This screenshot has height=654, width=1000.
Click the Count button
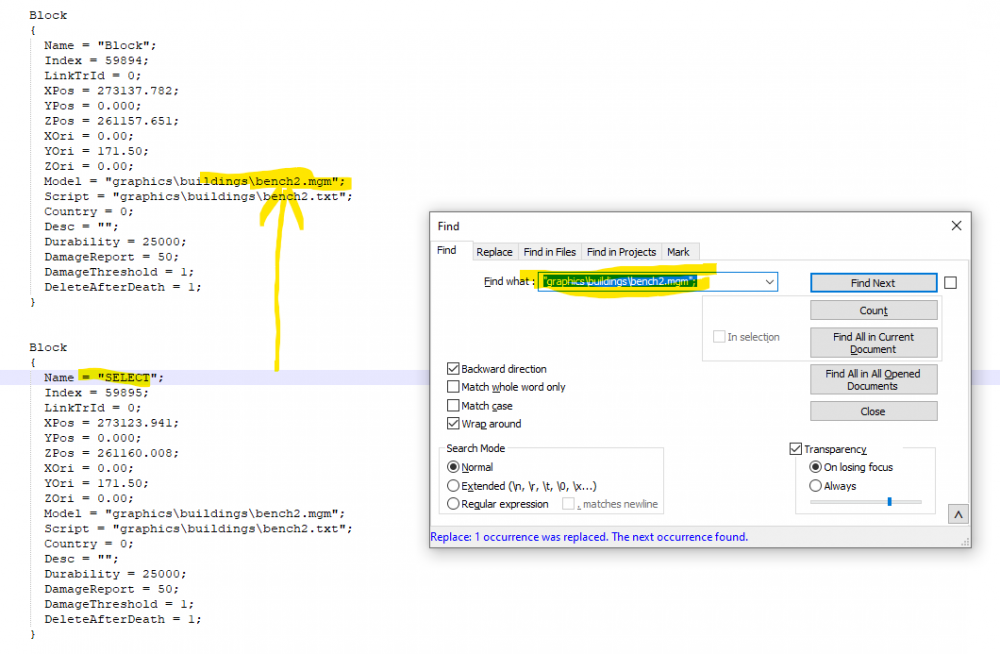(x=873, y=311)
